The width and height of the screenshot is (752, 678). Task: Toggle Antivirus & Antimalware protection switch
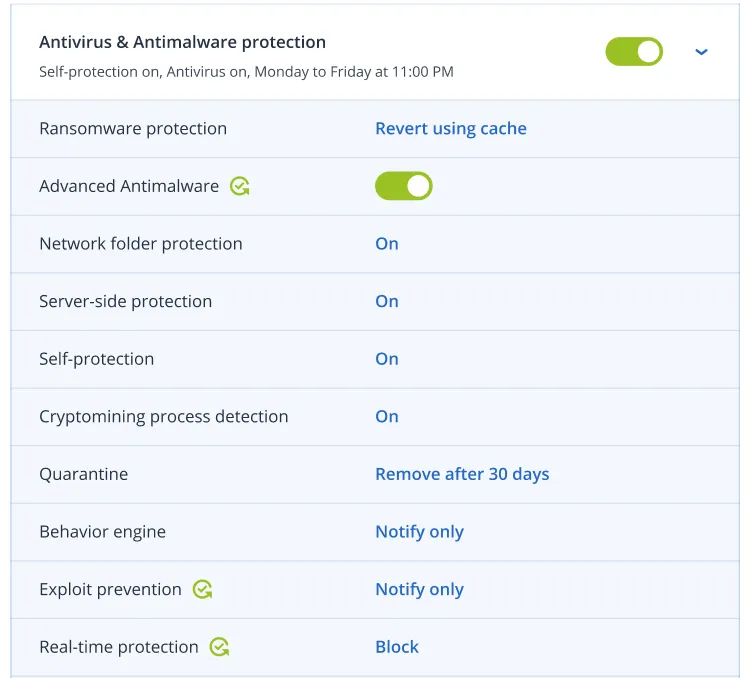[634, 52]
